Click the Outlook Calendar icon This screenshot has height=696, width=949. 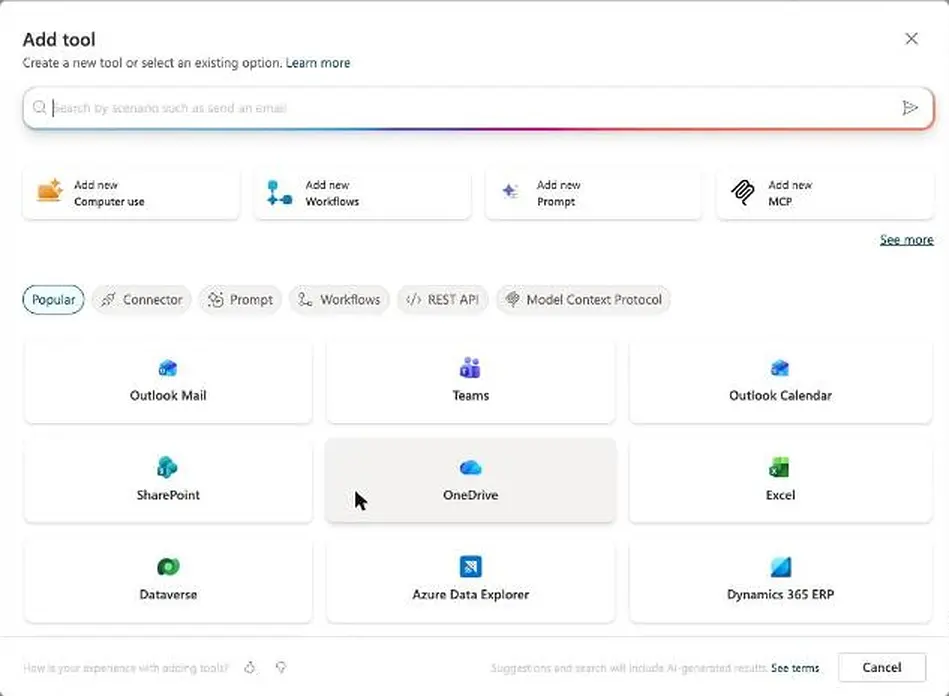point(780,367)
